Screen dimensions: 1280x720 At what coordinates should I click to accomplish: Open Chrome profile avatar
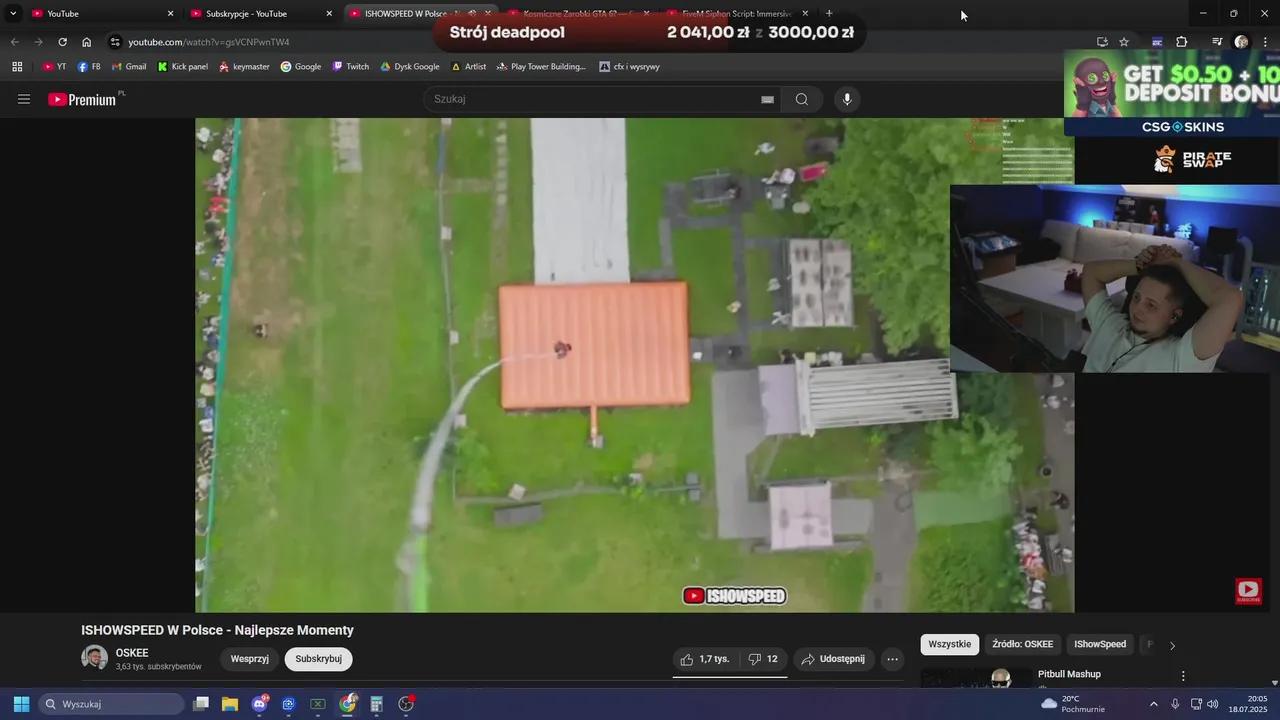(1241, 42)
